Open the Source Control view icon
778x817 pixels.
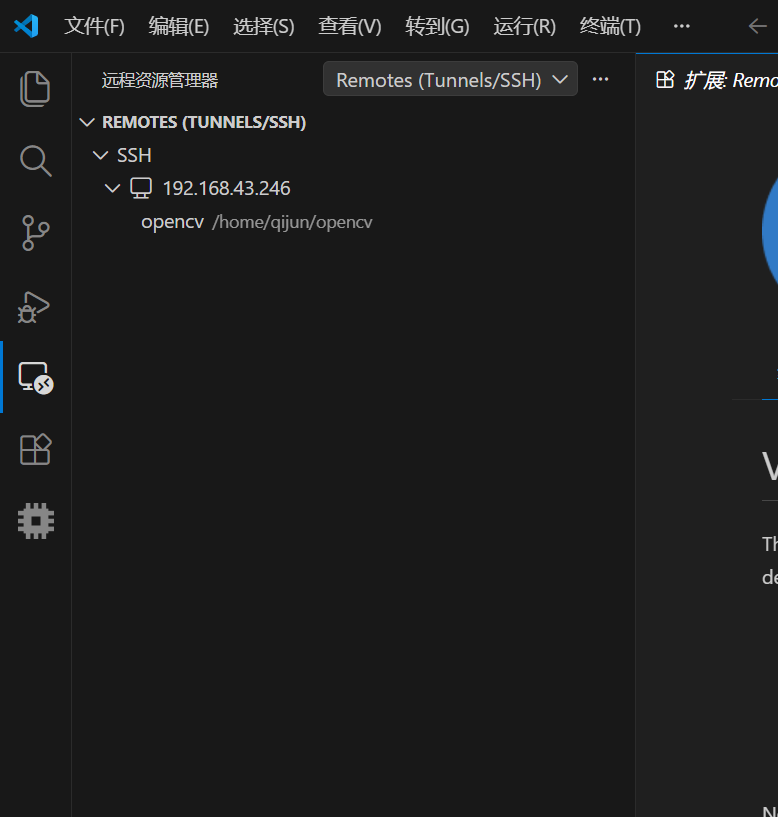pos(35,233)
